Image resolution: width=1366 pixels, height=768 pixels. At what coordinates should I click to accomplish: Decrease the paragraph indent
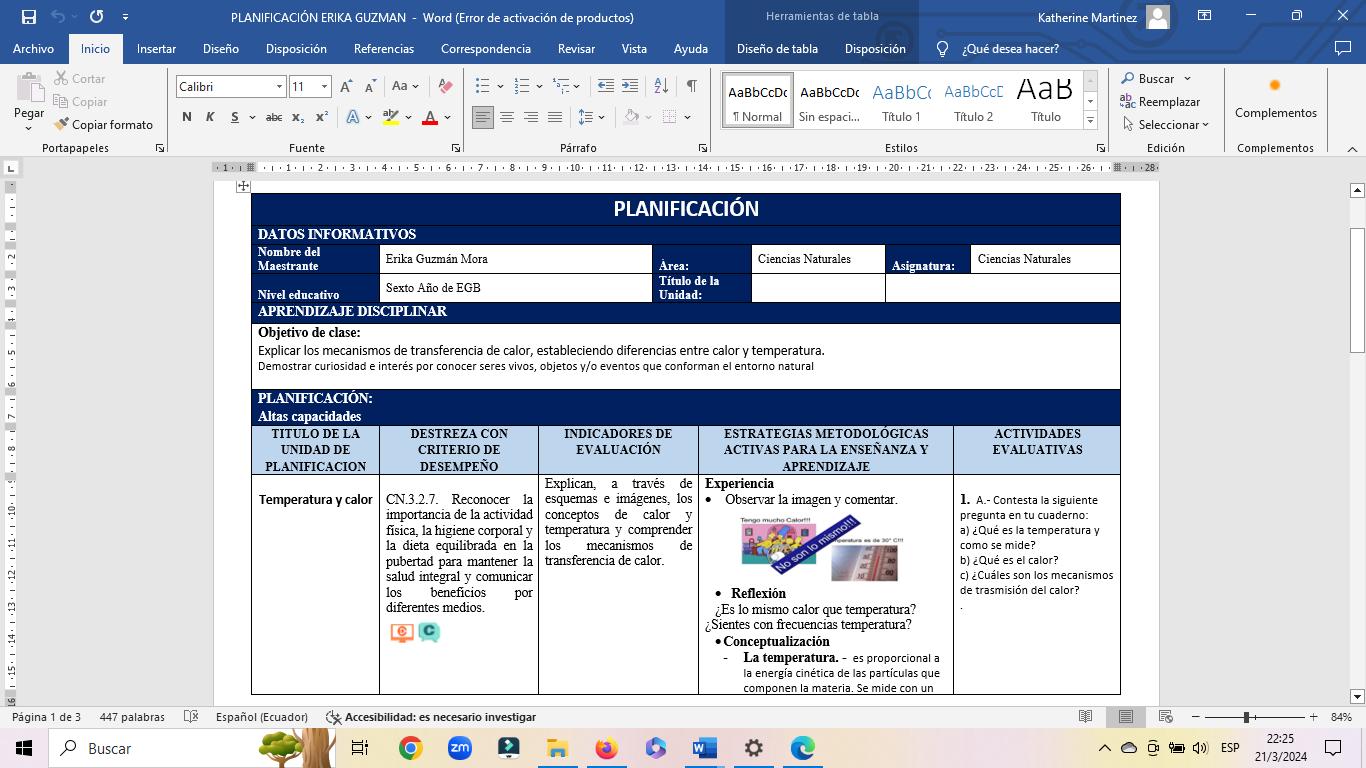(605, 87)
